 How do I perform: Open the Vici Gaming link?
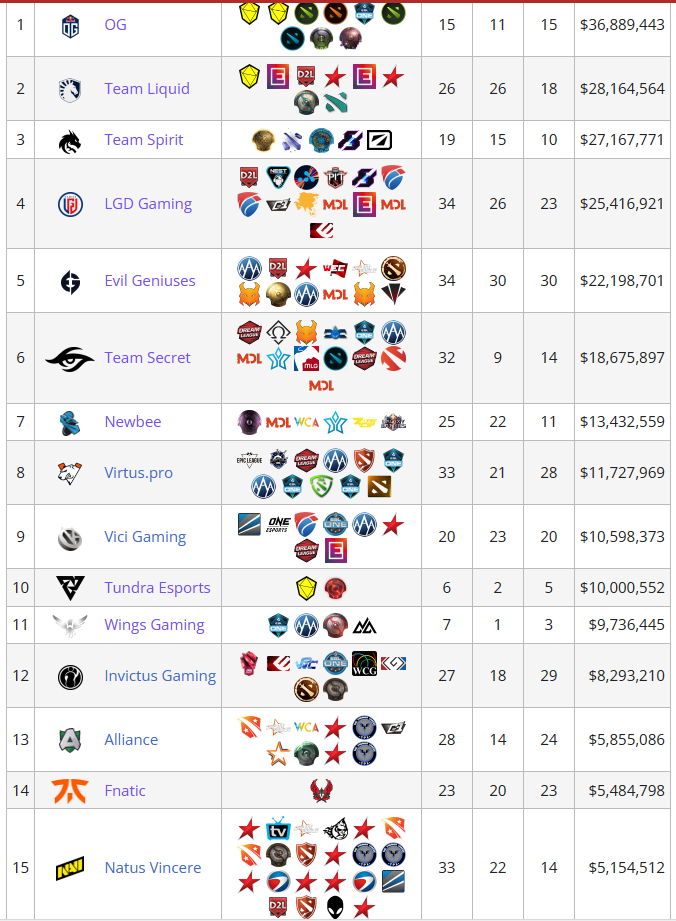(x=145, y=537)
